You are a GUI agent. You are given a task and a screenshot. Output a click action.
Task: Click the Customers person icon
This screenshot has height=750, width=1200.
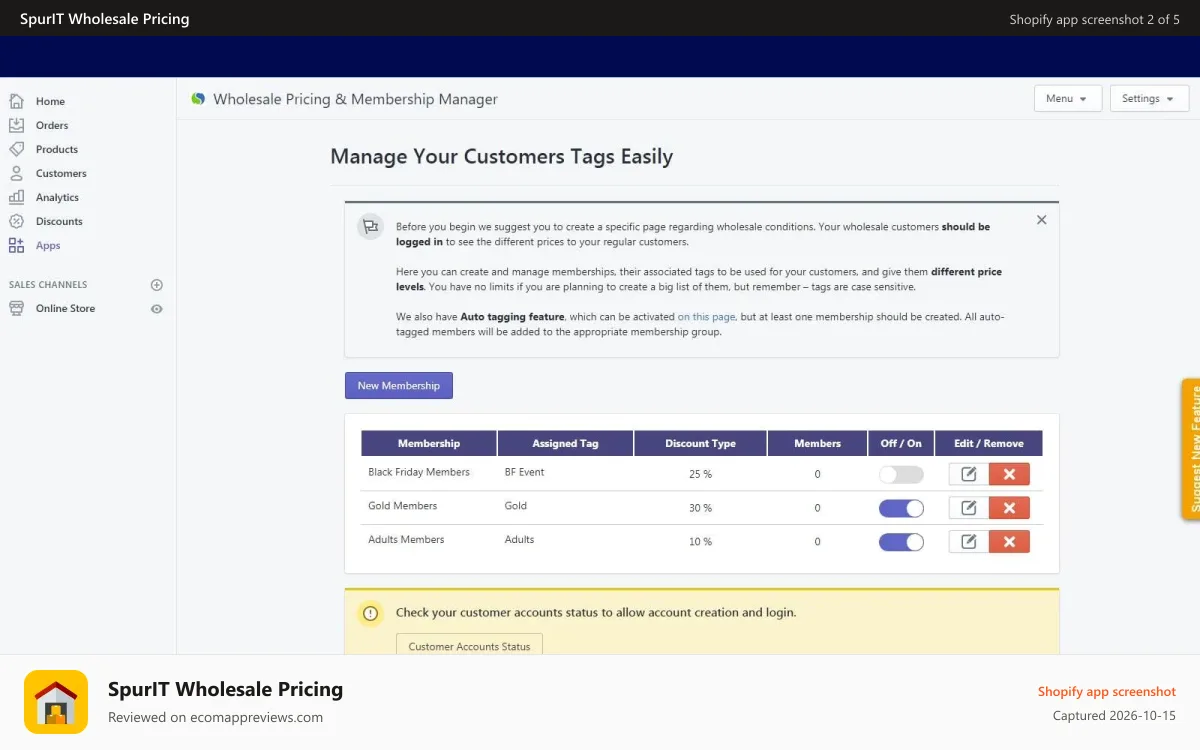coord(16,173)
